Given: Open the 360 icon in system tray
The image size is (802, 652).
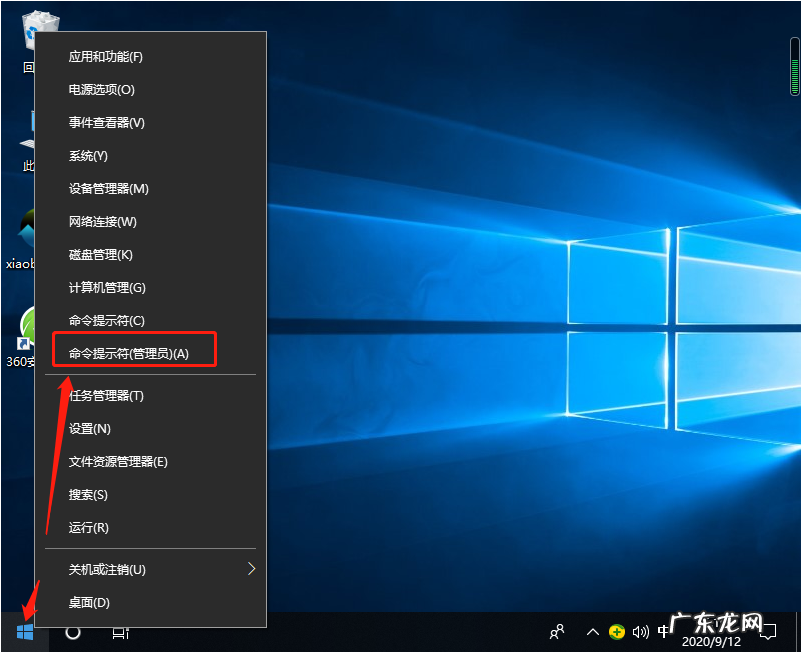Looking at the screenshot, I should [x=617, y=632].
